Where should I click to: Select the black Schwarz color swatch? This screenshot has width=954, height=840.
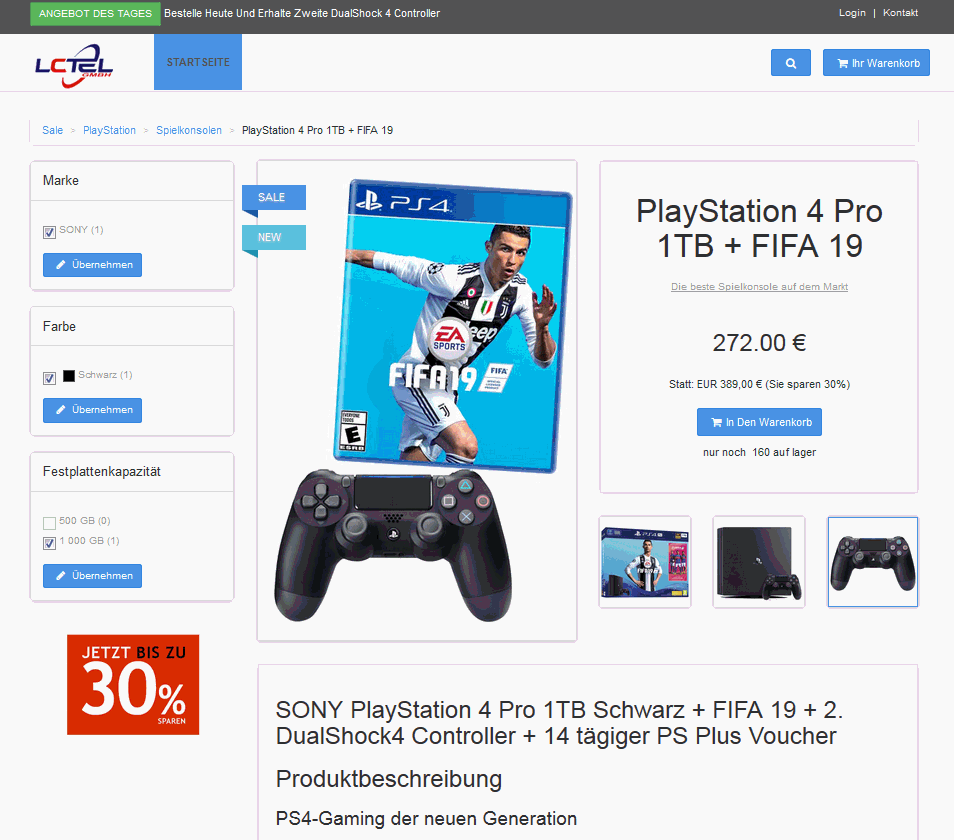click(69, 376)
